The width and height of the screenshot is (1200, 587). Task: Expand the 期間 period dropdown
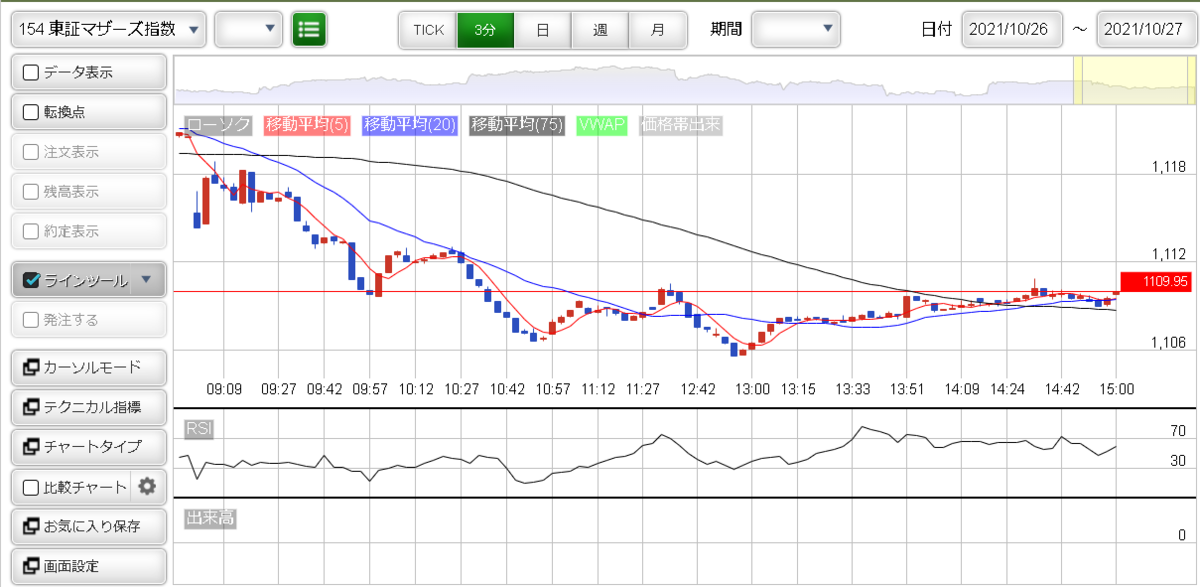[x=796, y=29]
